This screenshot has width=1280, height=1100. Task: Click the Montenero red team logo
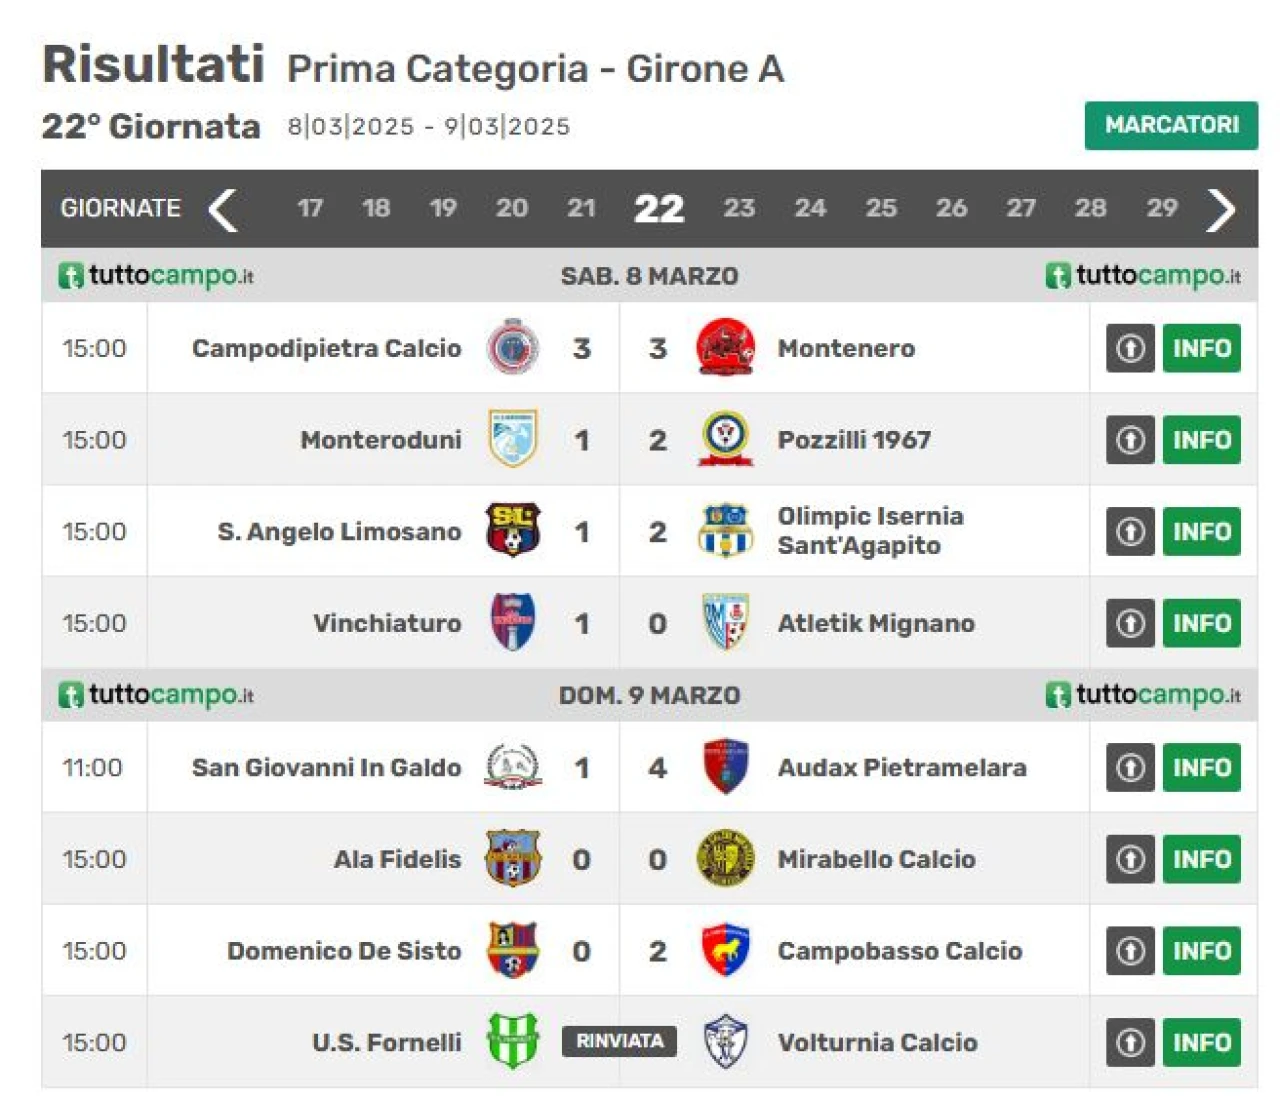[x=725, y=347]
